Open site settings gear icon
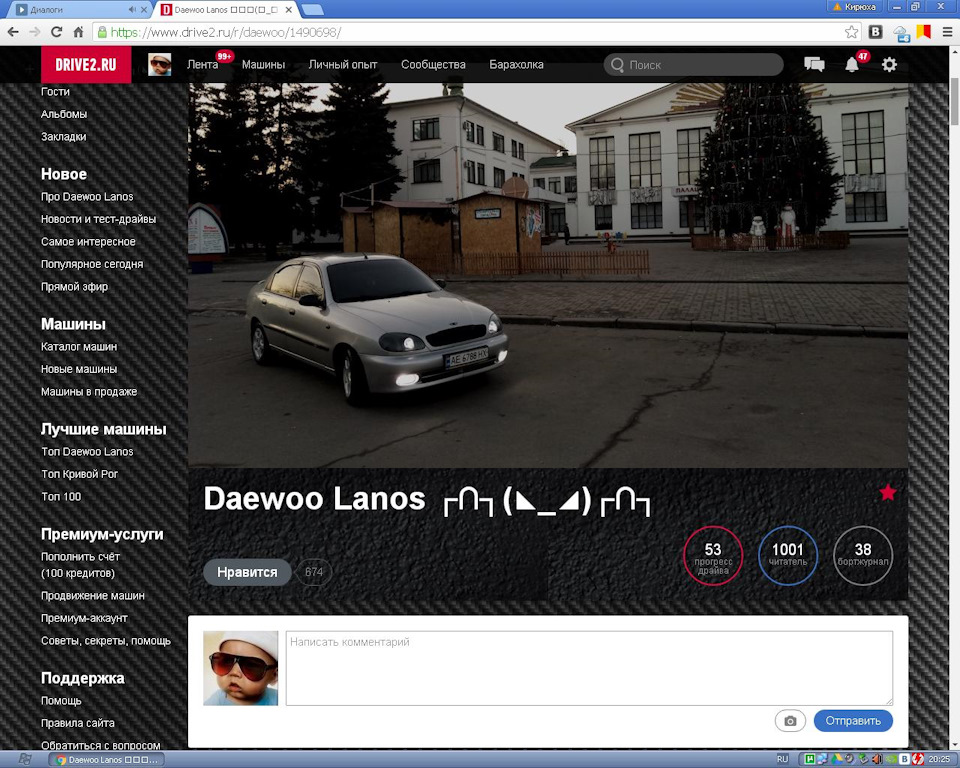Image resolution: width=960 pixels, height=768 pixels. click(x=889, y=64)
